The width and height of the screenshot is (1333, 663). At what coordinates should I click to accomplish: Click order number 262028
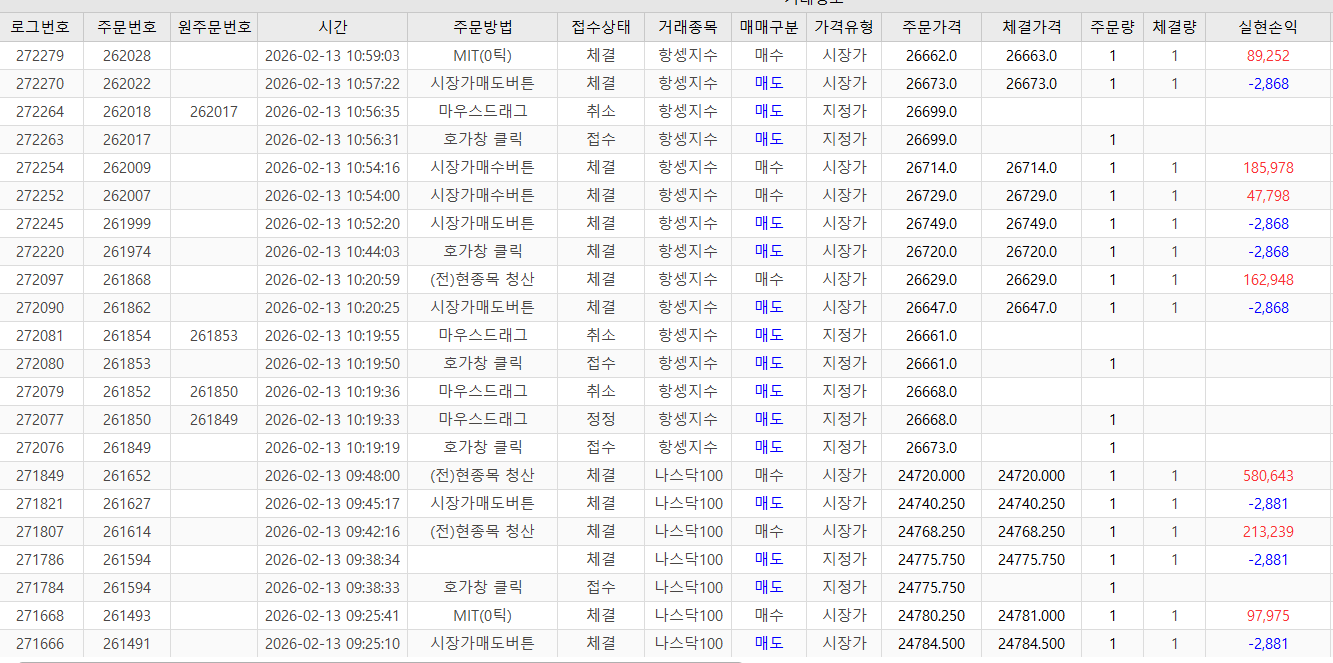pyautogui.click(x=127, y=56)
